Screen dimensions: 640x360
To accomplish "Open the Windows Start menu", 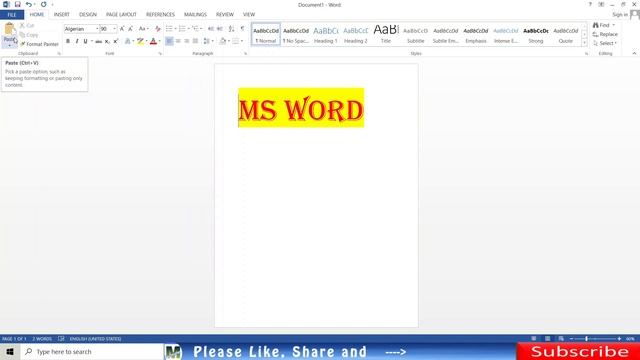I will point(10,351).
